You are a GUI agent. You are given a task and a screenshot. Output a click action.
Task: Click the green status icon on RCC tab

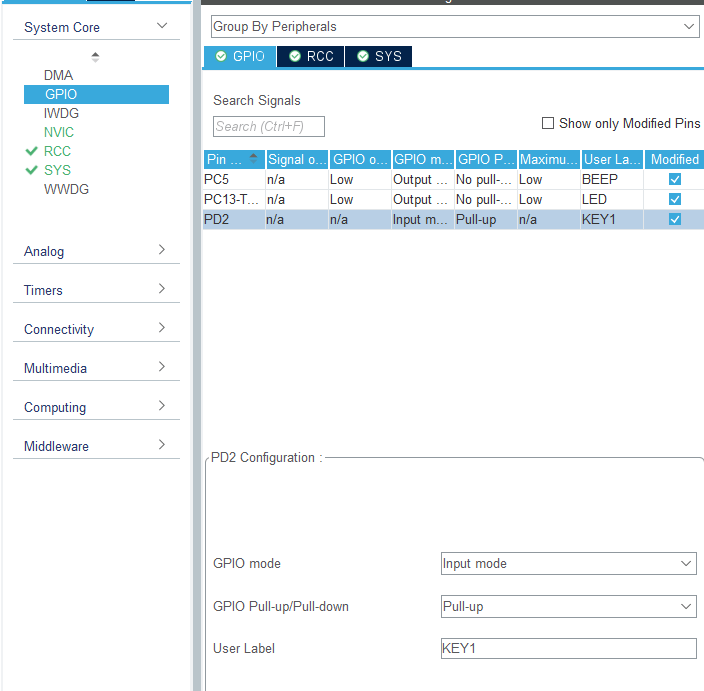tap(295, 56)
